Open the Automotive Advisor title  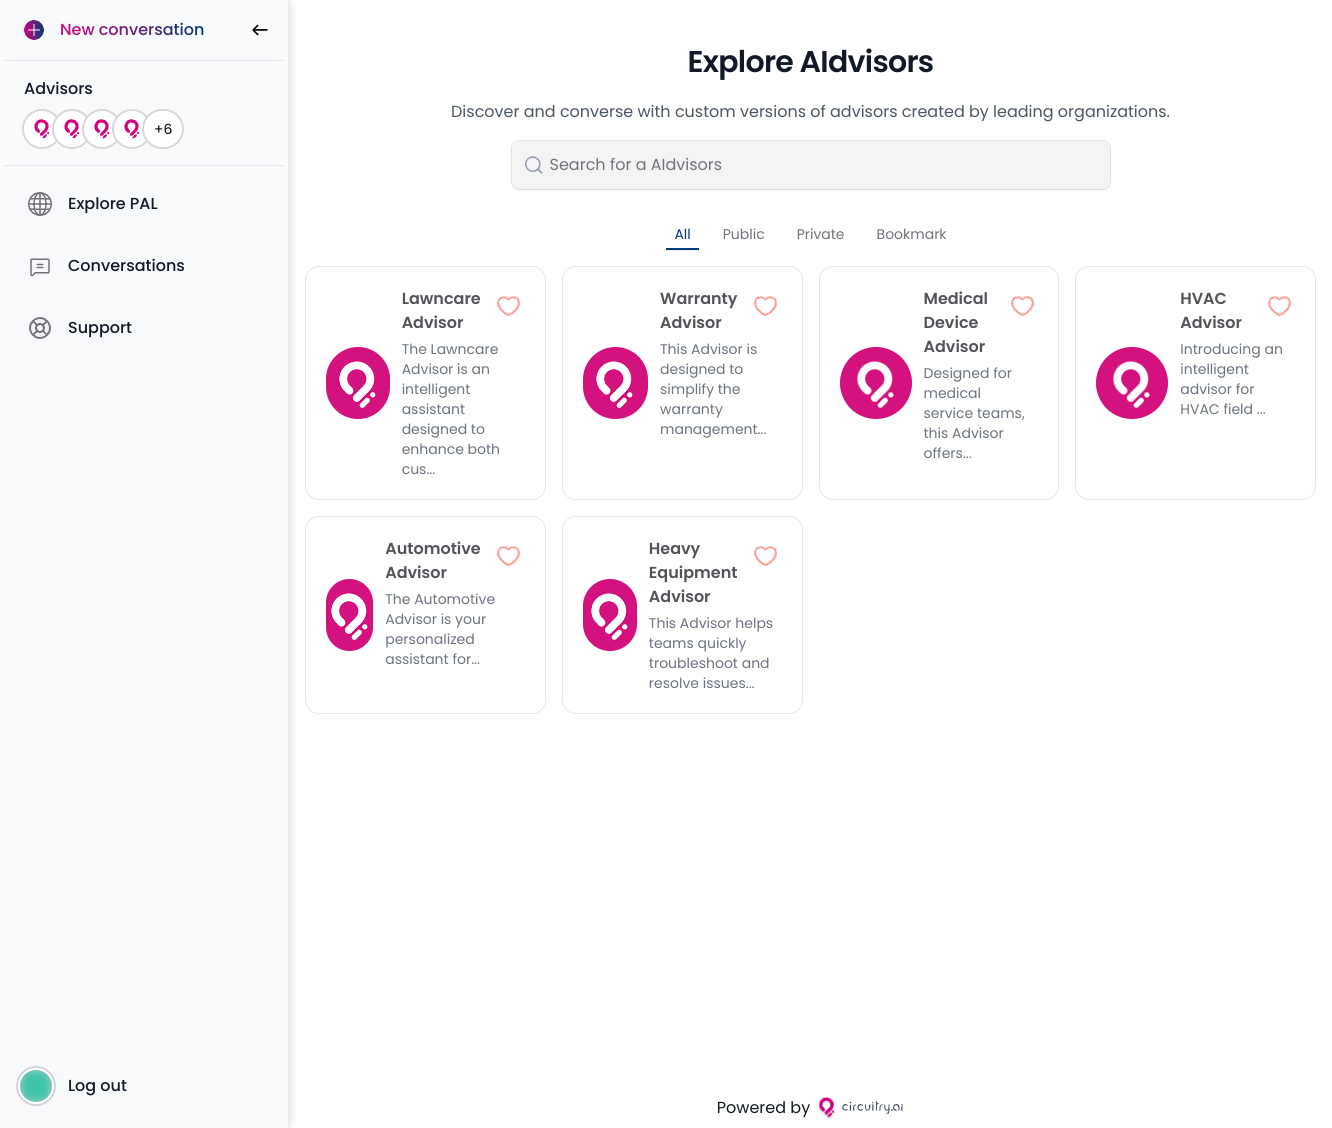coord(433,560)
